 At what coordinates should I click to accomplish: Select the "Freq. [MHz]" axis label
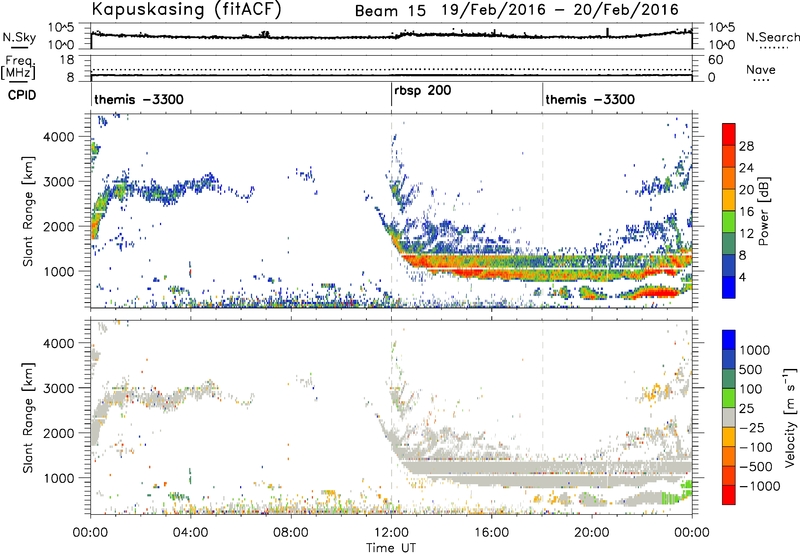[x=18, y=68]
